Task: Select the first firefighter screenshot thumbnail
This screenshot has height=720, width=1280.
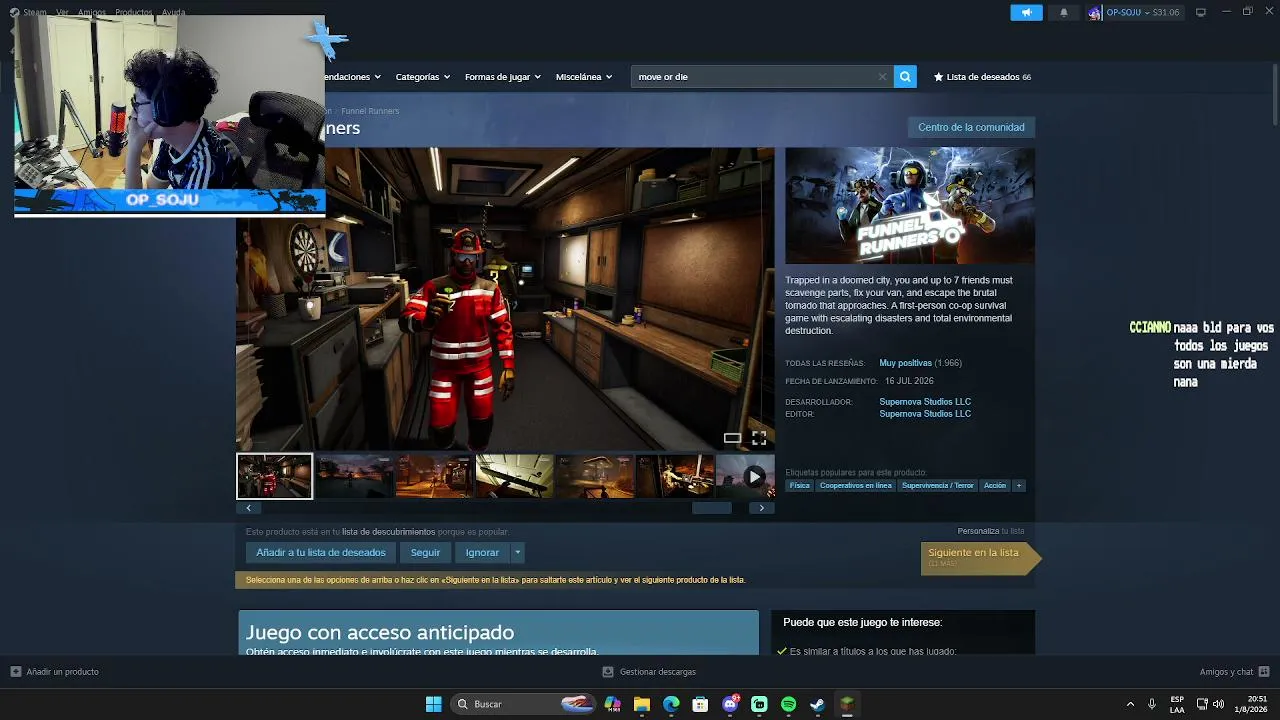Action: (274, 476)
